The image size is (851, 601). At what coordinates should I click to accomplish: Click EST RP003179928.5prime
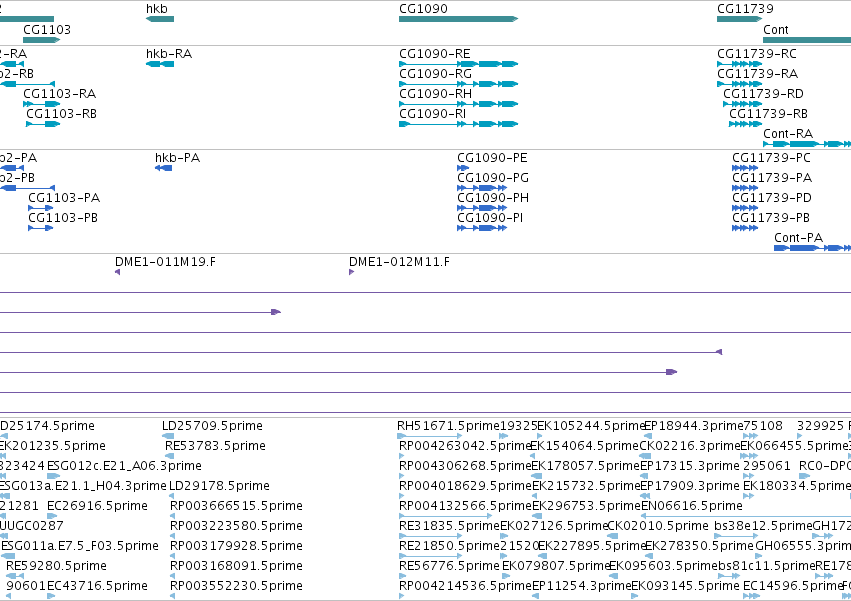173,556
